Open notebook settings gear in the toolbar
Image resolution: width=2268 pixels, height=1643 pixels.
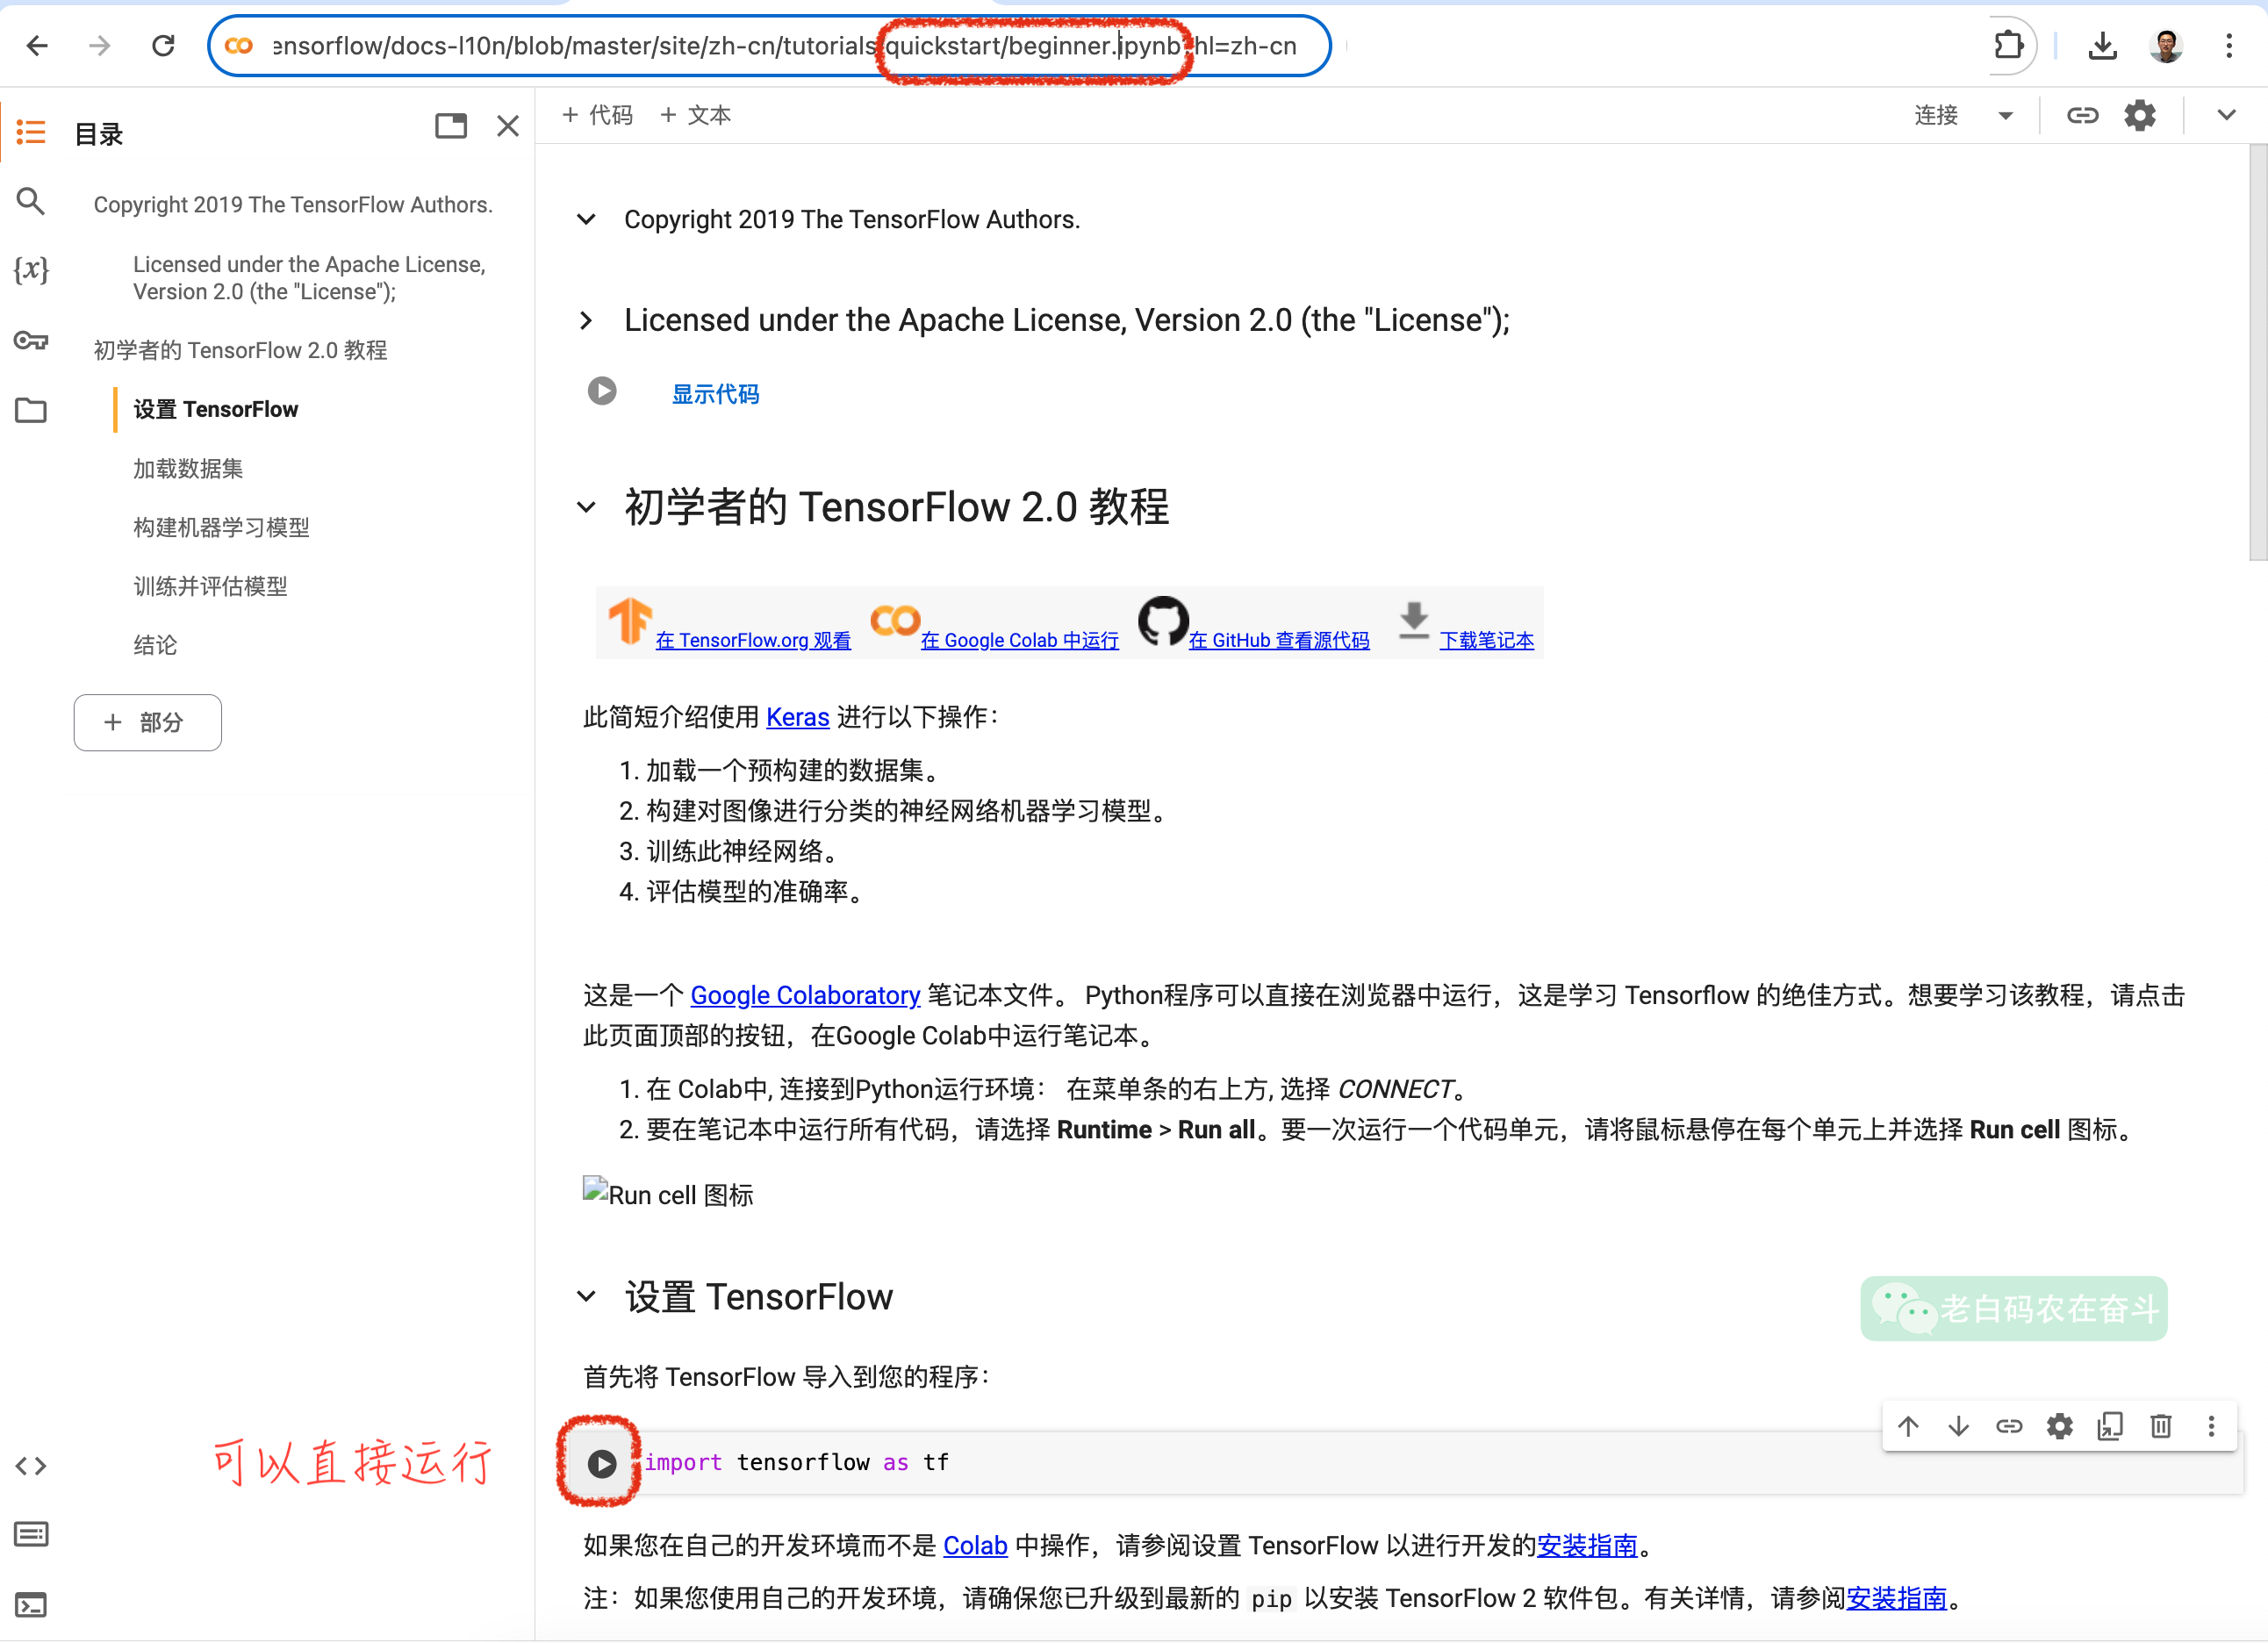(2139, 116)
